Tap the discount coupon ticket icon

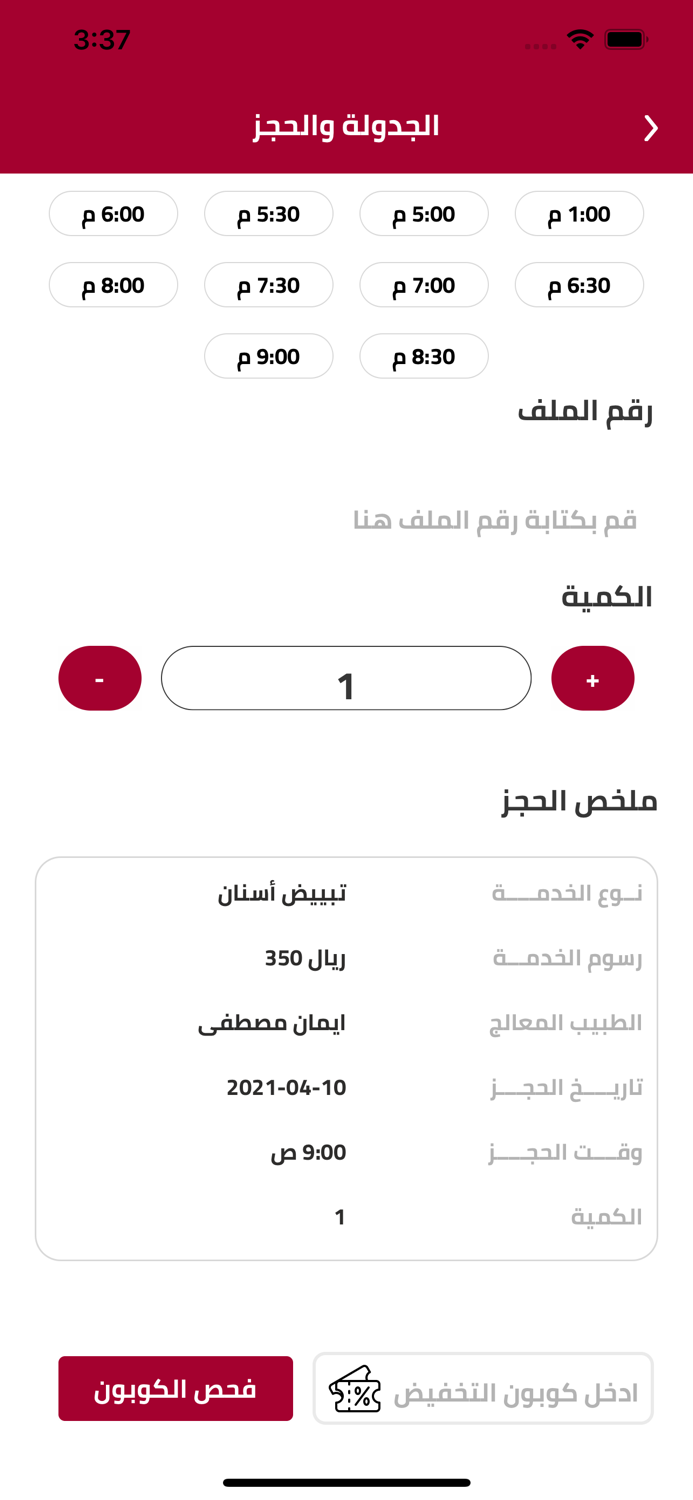[x=353, y=1388]
